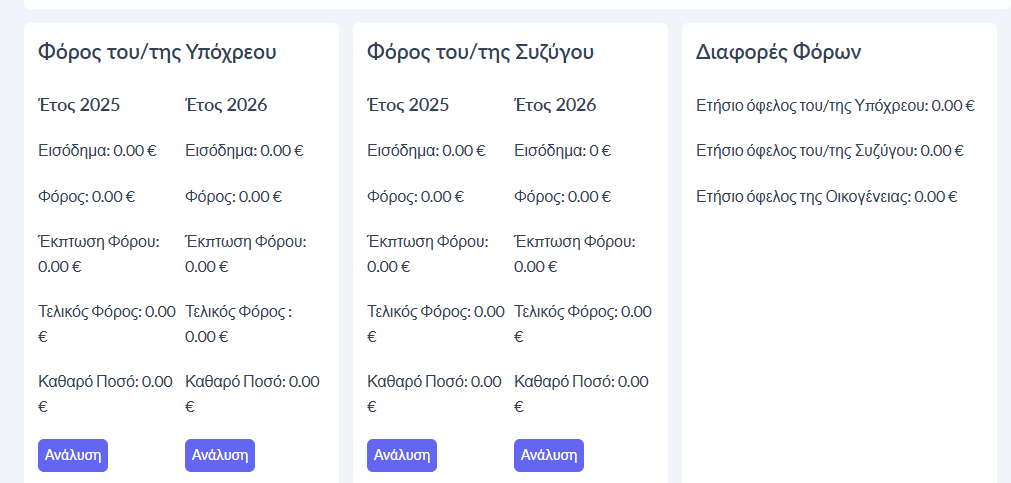Select the 'Διαφορές Φόρων' card title

click(x=778, y=52)
